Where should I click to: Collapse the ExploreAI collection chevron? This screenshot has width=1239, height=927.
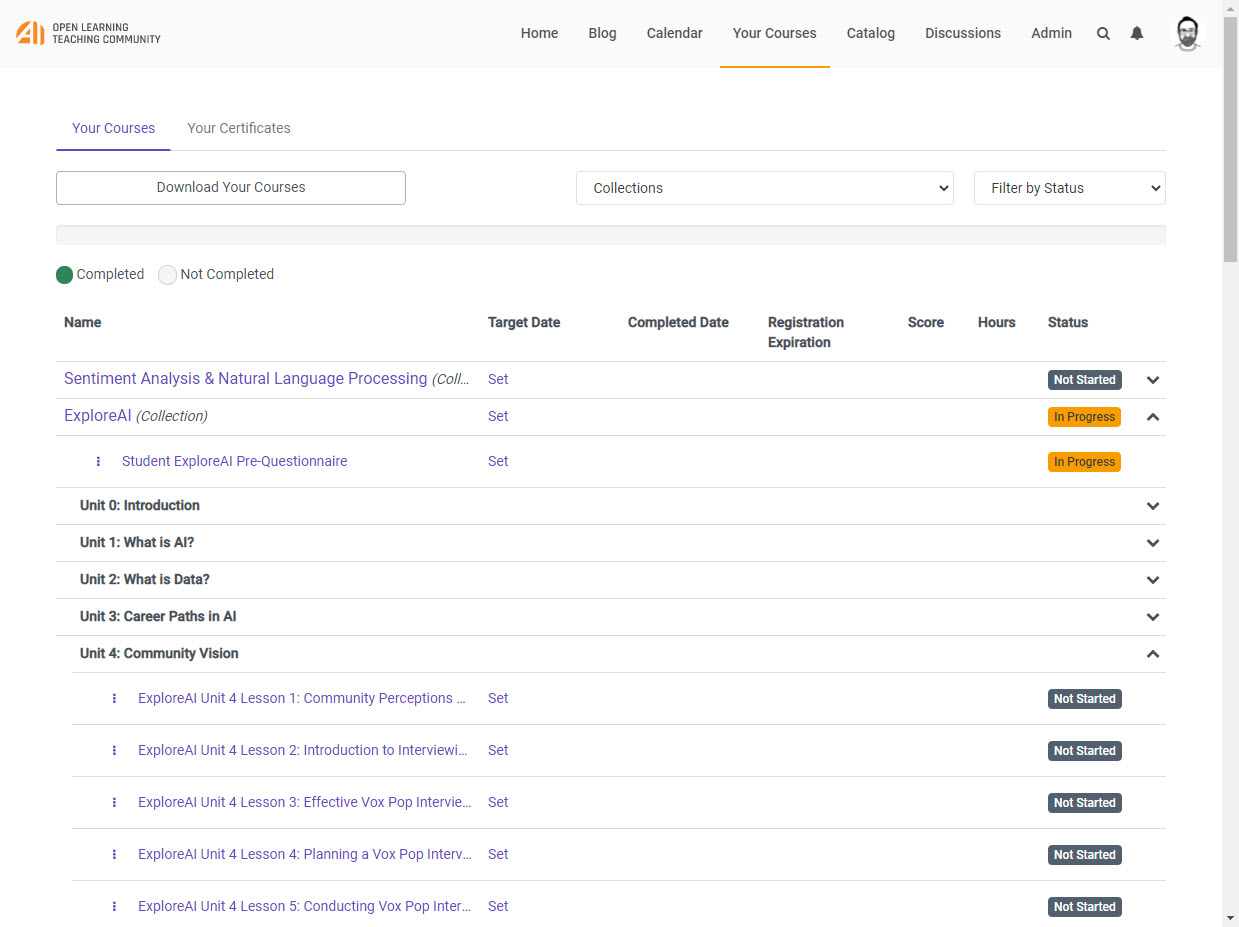point(1153,417)
